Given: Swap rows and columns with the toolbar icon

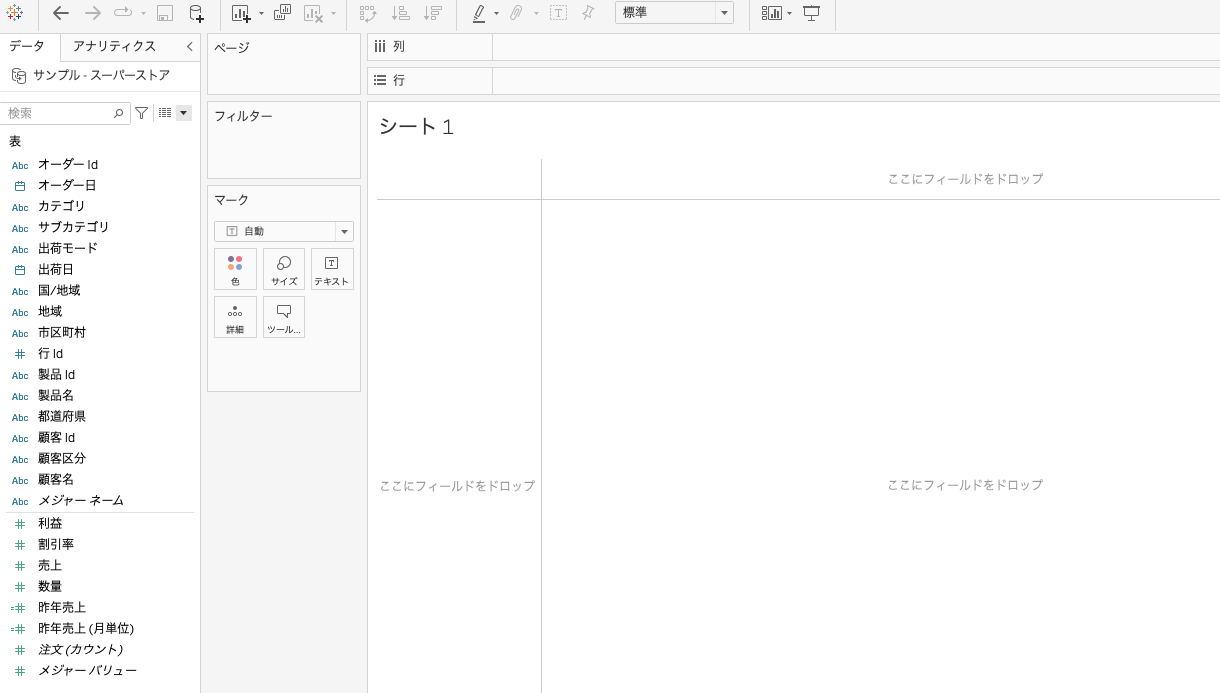Looking at the screenshot, I should [x=368, y=13].
